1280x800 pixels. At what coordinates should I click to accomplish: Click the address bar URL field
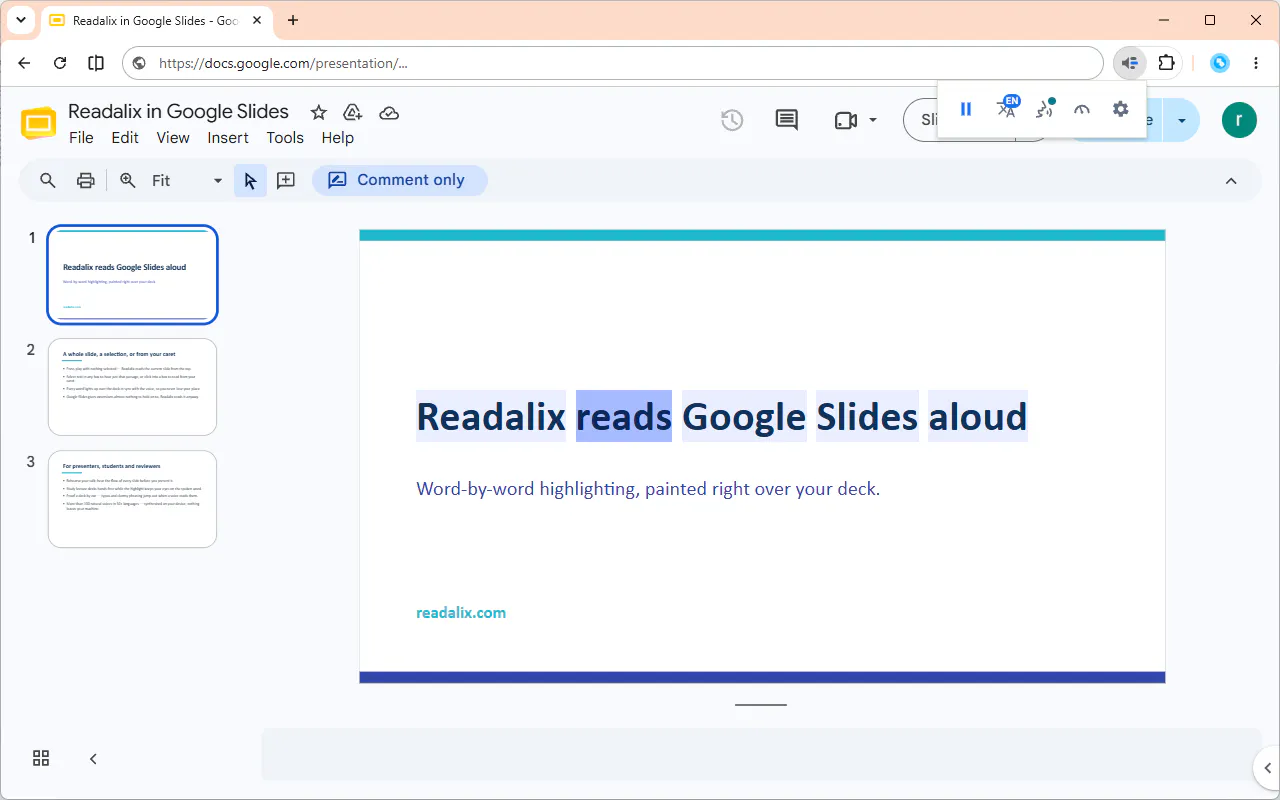(612, 63)
